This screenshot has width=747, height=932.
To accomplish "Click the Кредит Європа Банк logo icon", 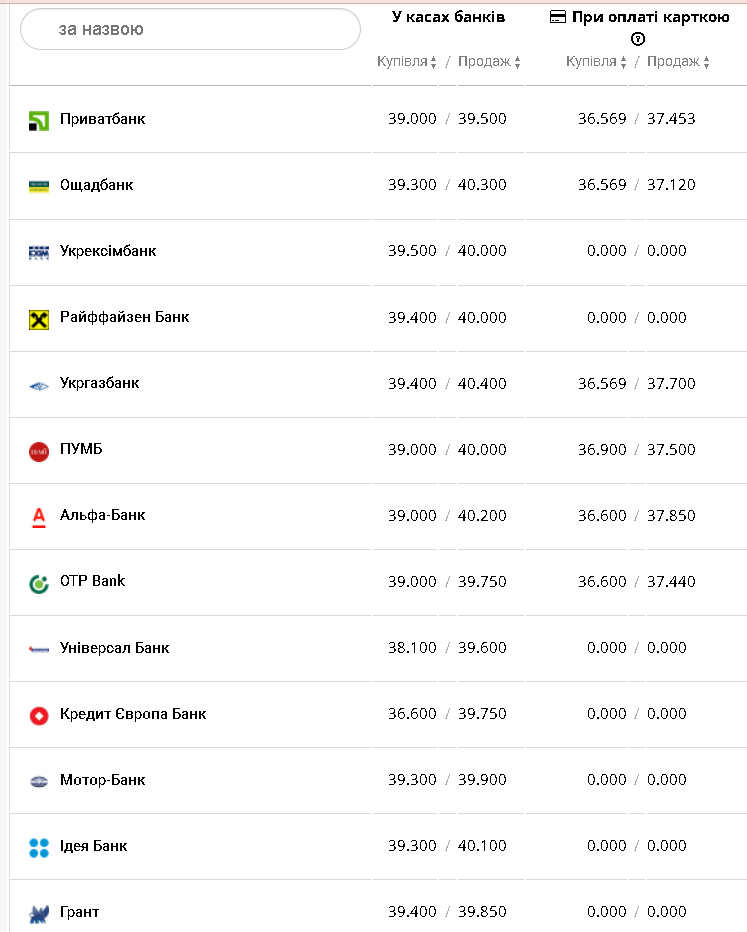I will (x=39, y=716).
